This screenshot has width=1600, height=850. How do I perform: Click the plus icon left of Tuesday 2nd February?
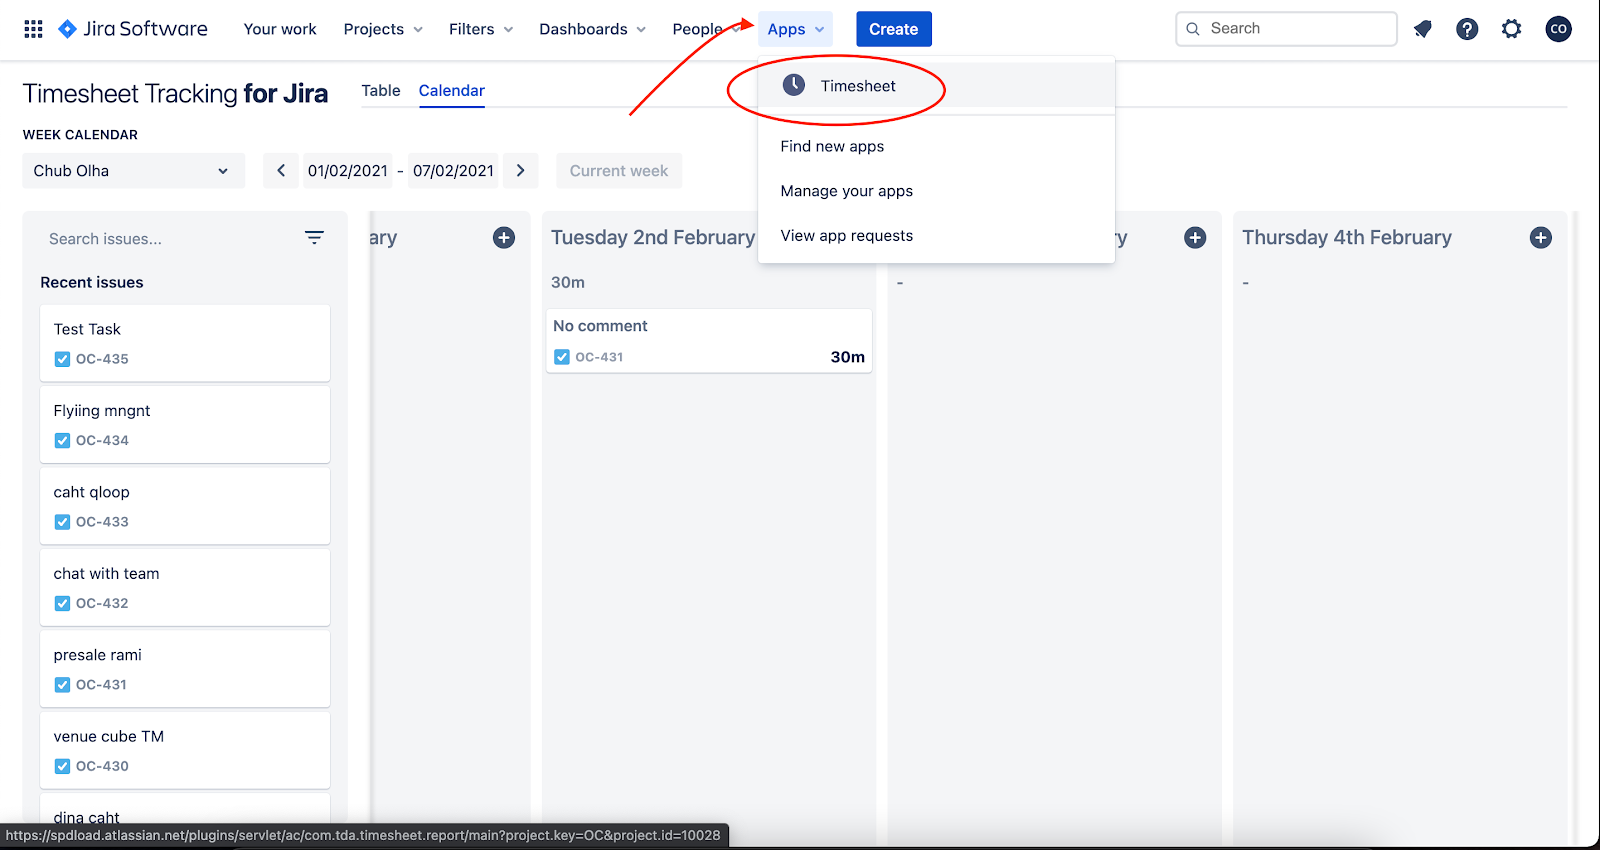click(504, 238)
